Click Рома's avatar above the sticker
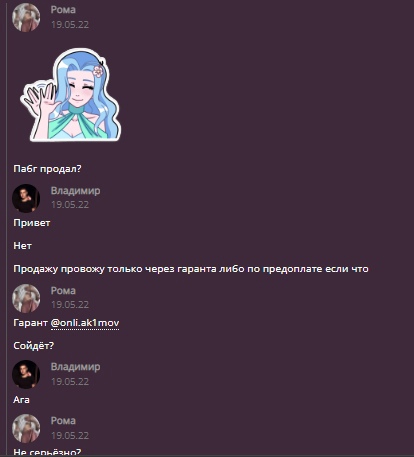This screenshot has width=414, height=457. 26,18
